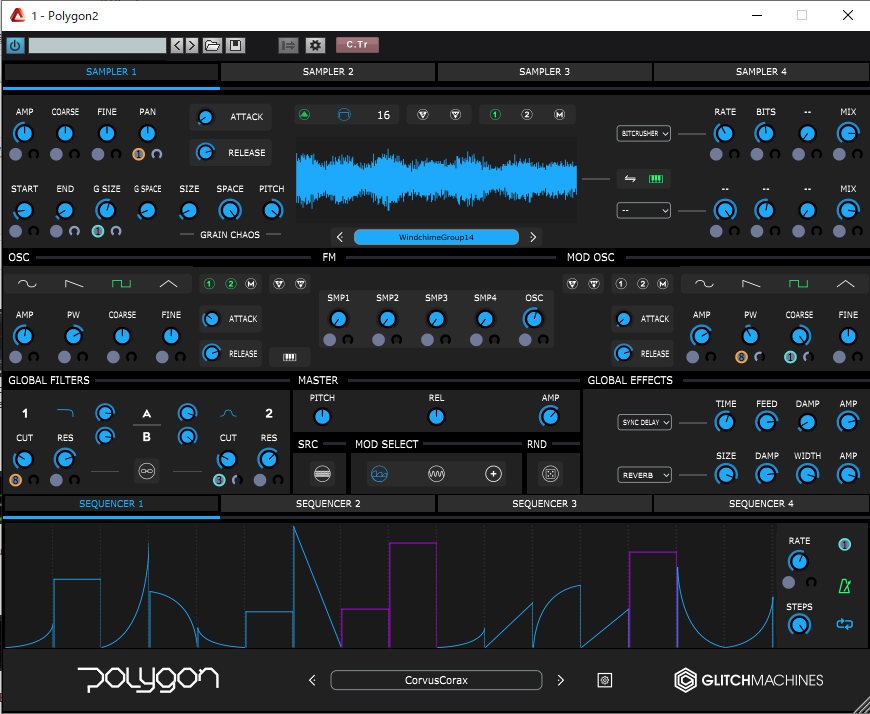Randomize with the RND dice icon
Screen dimensions: 870x714
coord(550,474)
